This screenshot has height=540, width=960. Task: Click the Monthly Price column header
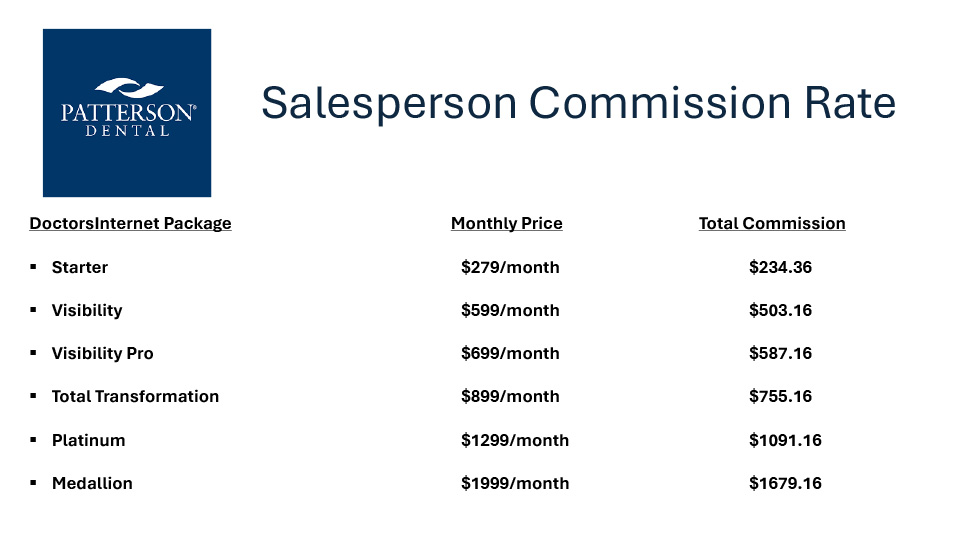click(x=506, y=223)
